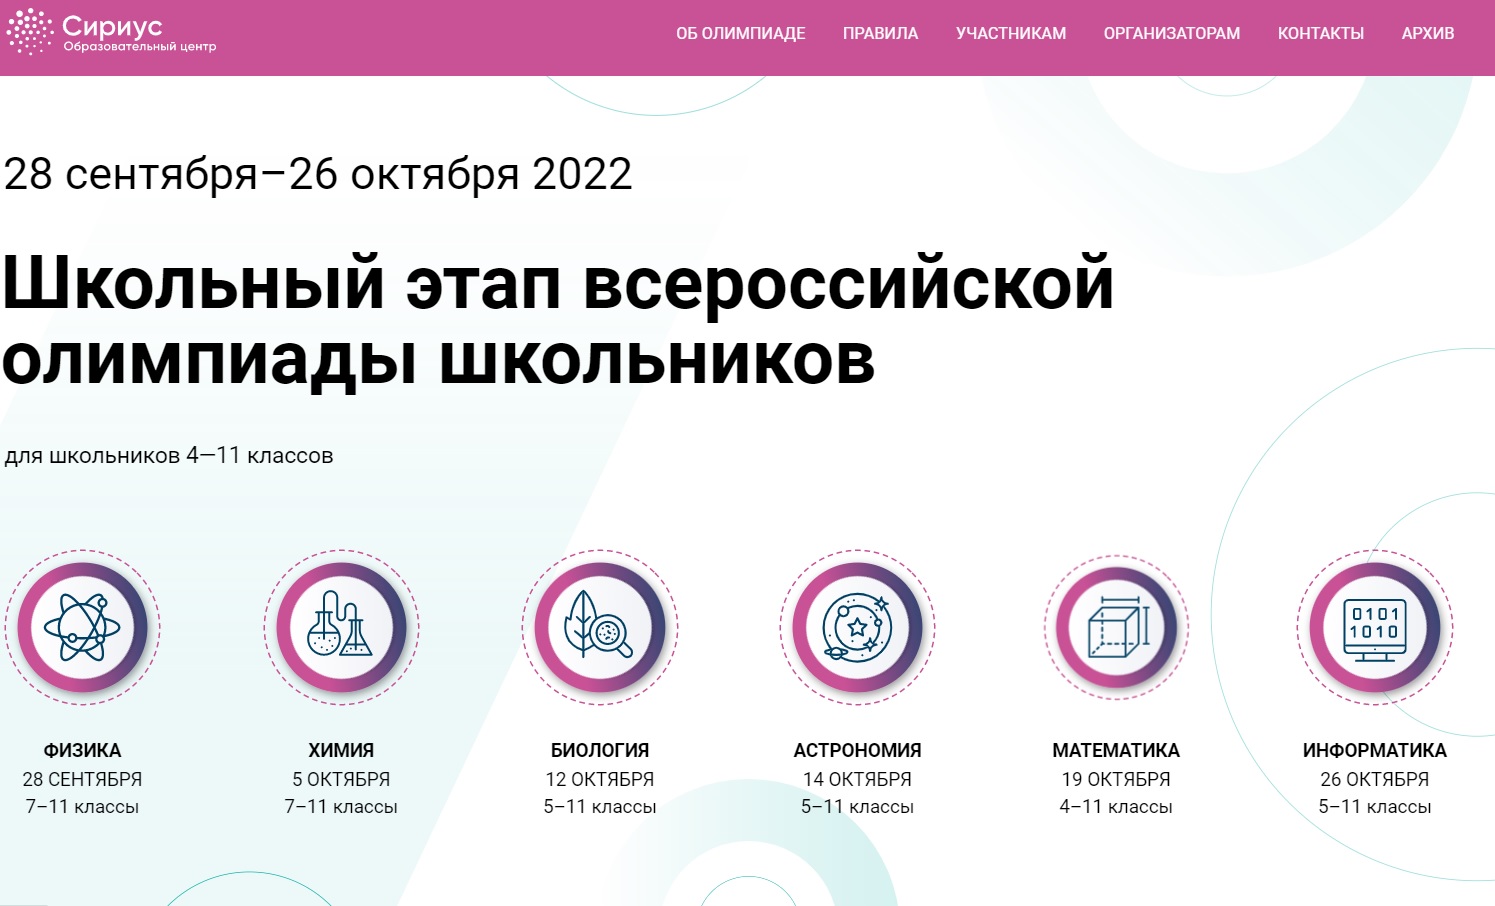Click 5–11 классы under ИНФОРМАТИКА
The image size is (1495, 906).
[x=1375, y=807]
